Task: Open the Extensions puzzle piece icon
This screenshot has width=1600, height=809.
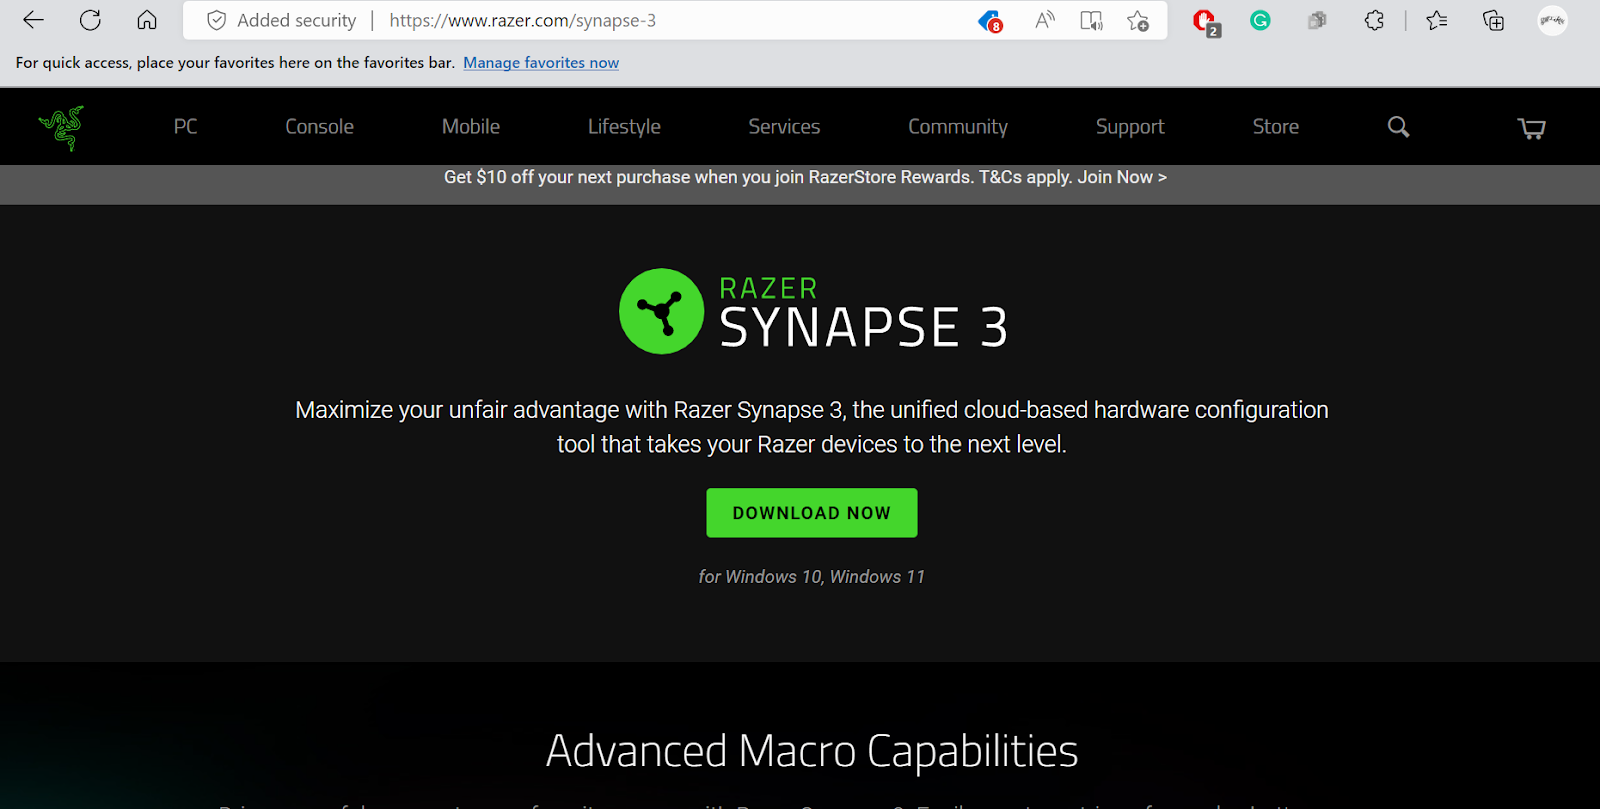Action: (x=1374, y=20)
